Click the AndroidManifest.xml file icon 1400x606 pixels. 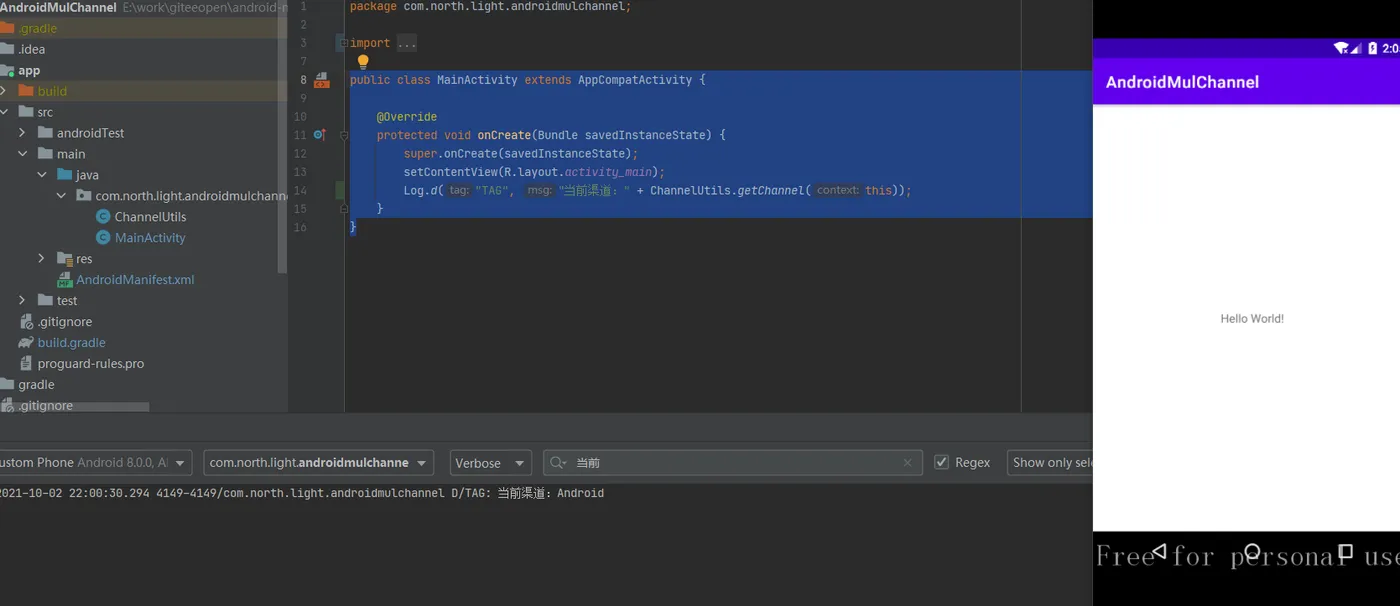tap(65, 280)
